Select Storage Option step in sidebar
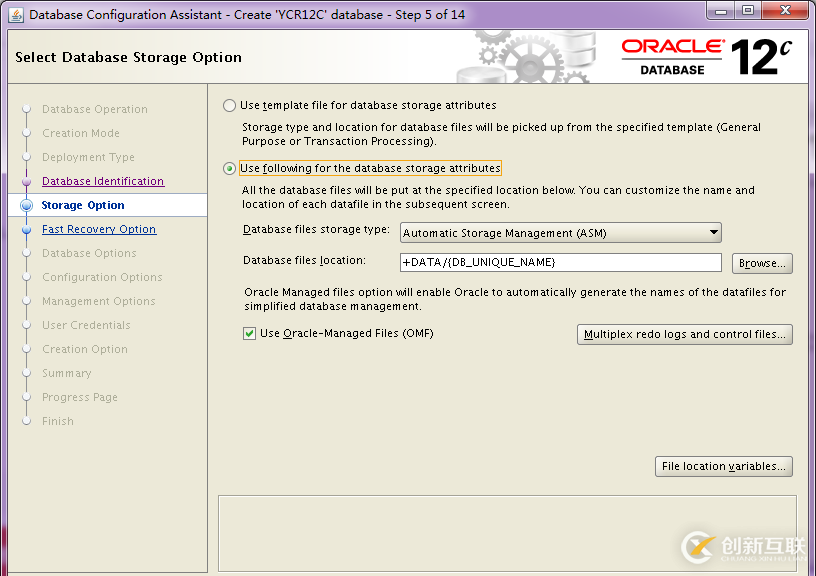The width and height of the screenshot is (816, 576). pyautogui.click(x=83, y=205)
